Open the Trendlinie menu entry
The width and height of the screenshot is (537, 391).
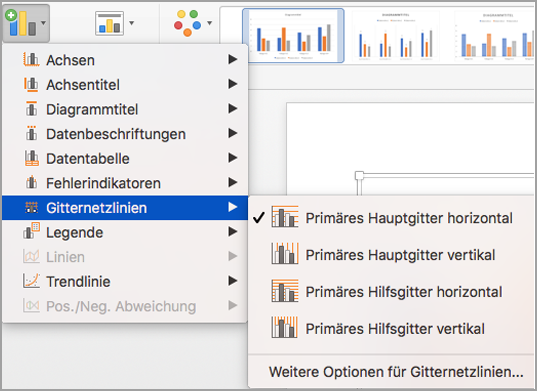coord(125,282)
